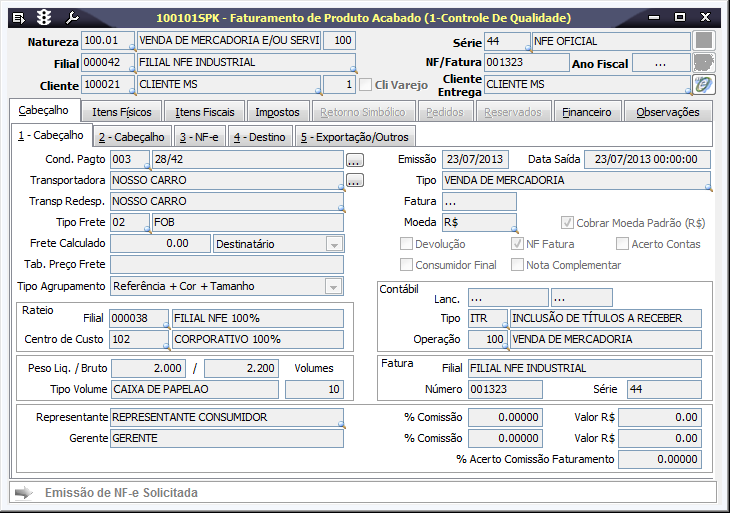730x513 pixels.
Task: Switch to the Itens Físicos tab
Action: point(122,112)
